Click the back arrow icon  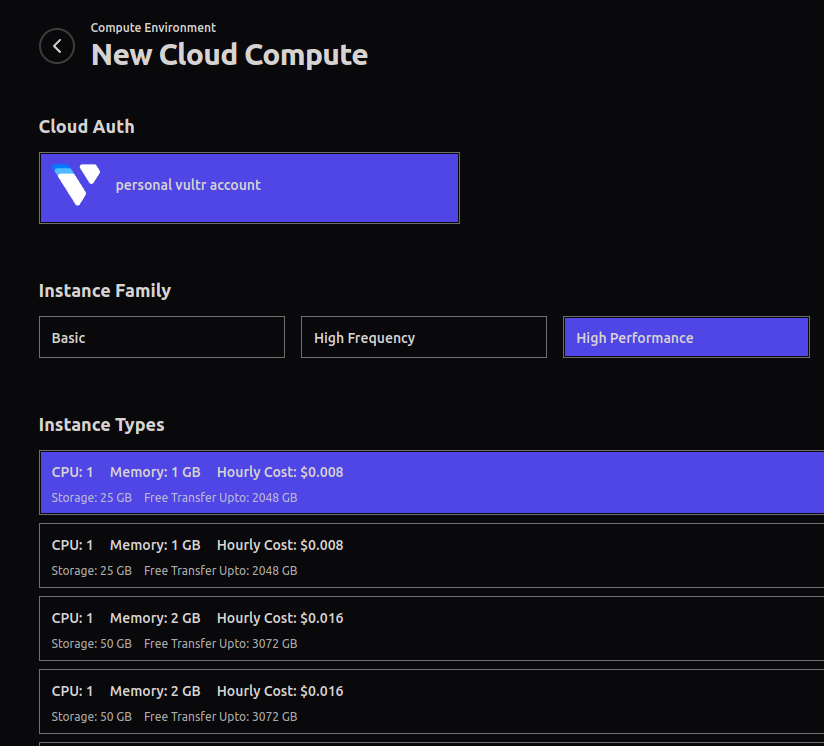57,46
